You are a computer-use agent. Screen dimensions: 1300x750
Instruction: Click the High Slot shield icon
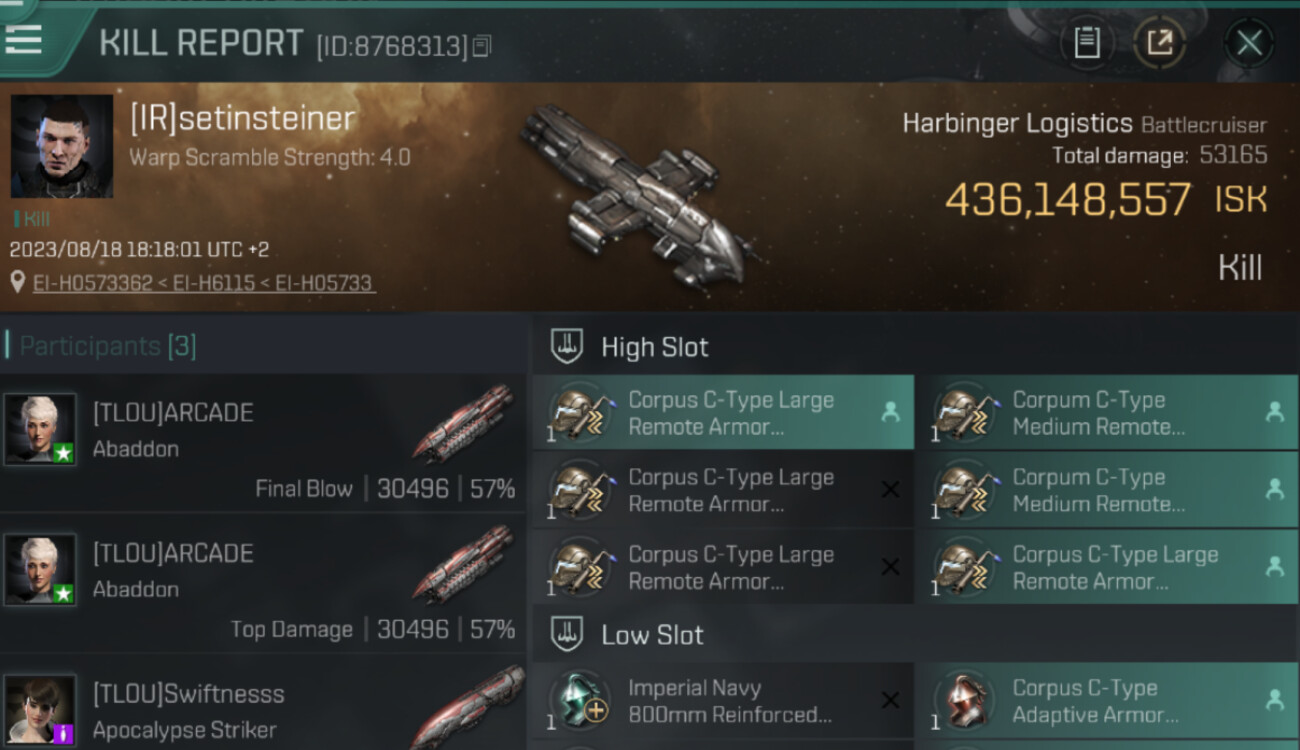(x=567, y=346)
